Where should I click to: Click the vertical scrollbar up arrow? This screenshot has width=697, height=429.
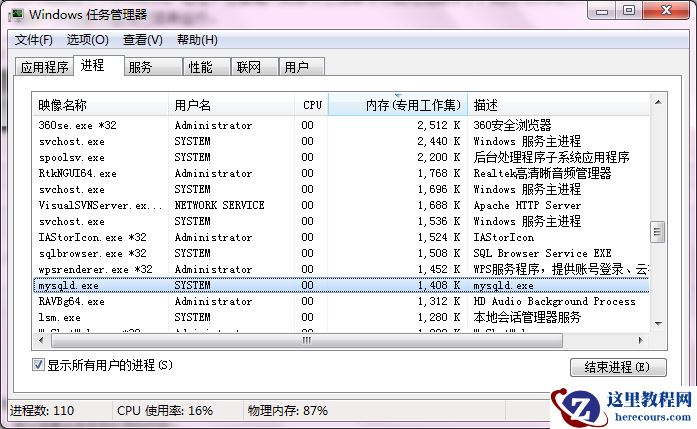(x=658, y=102)
